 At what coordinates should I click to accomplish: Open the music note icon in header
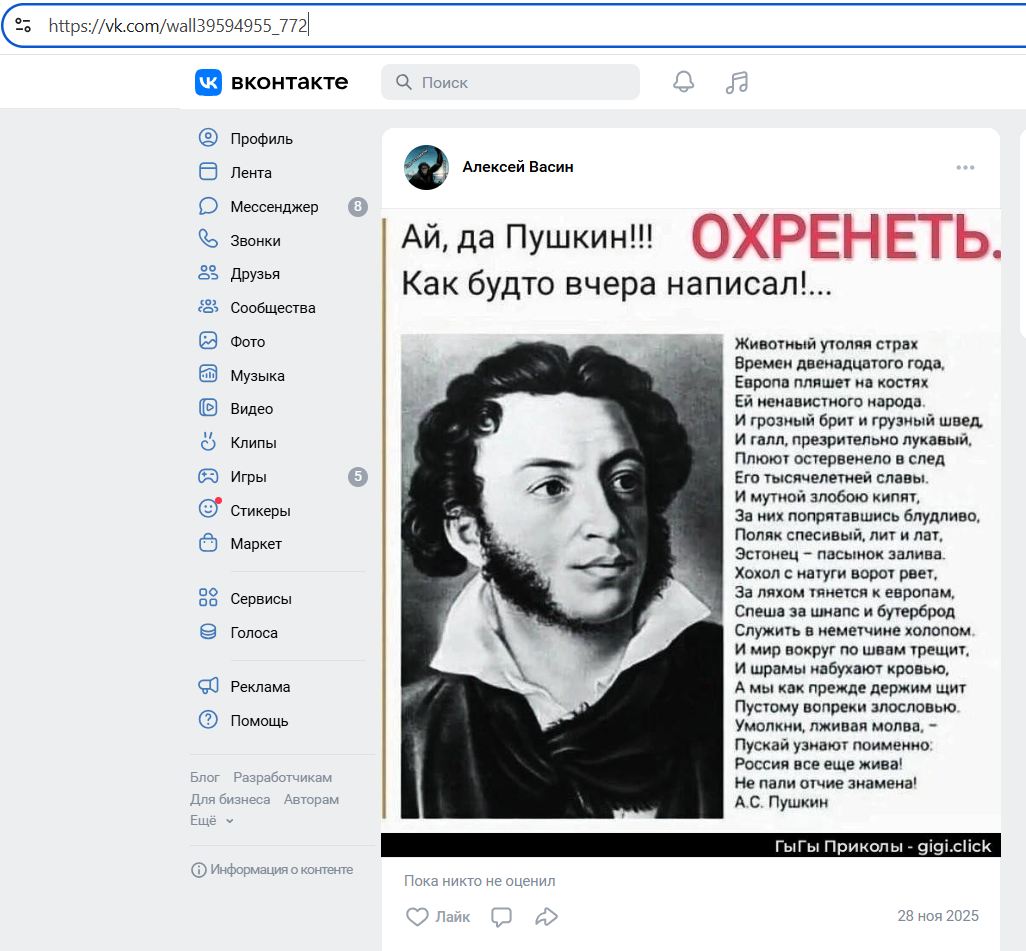click(737, 82)
